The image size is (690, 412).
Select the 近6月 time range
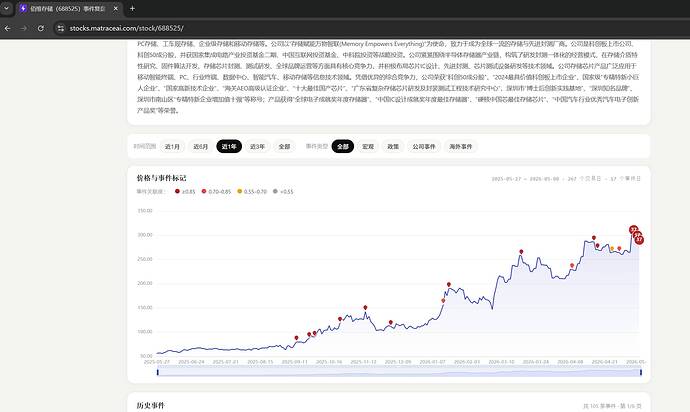pos(201,147)
